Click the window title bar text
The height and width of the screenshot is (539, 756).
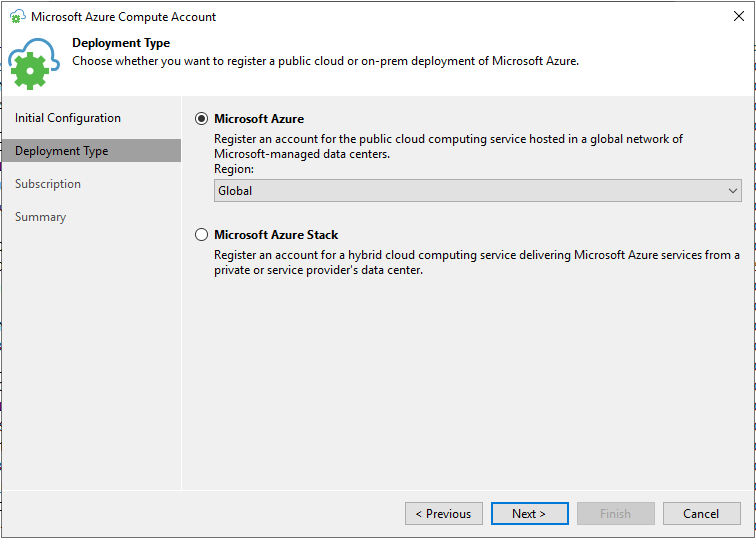[x=123, y=17]
